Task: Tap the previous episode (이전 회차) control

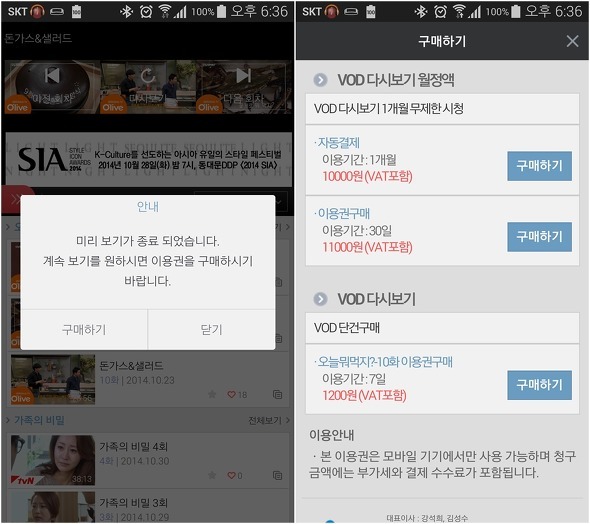Action: (x=52, y=86)
